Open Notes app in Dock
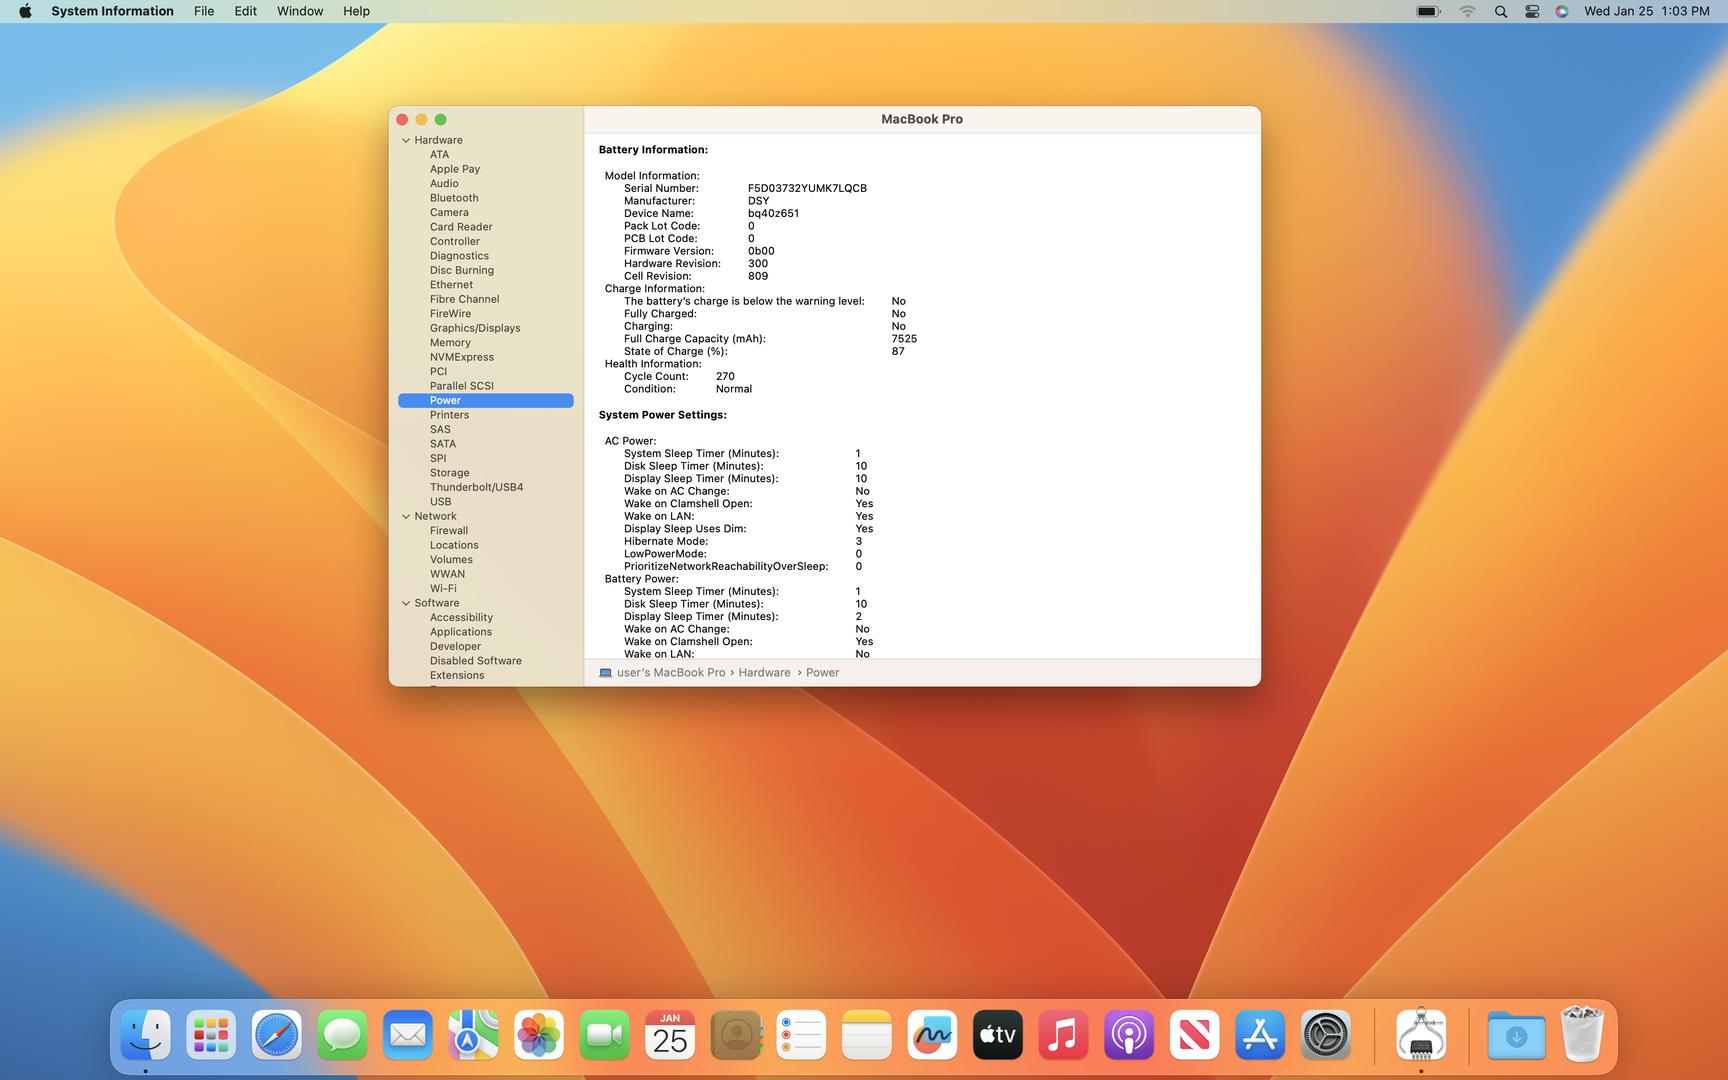Screen dimensions: 1728x1080 (x=867, y=1035)
